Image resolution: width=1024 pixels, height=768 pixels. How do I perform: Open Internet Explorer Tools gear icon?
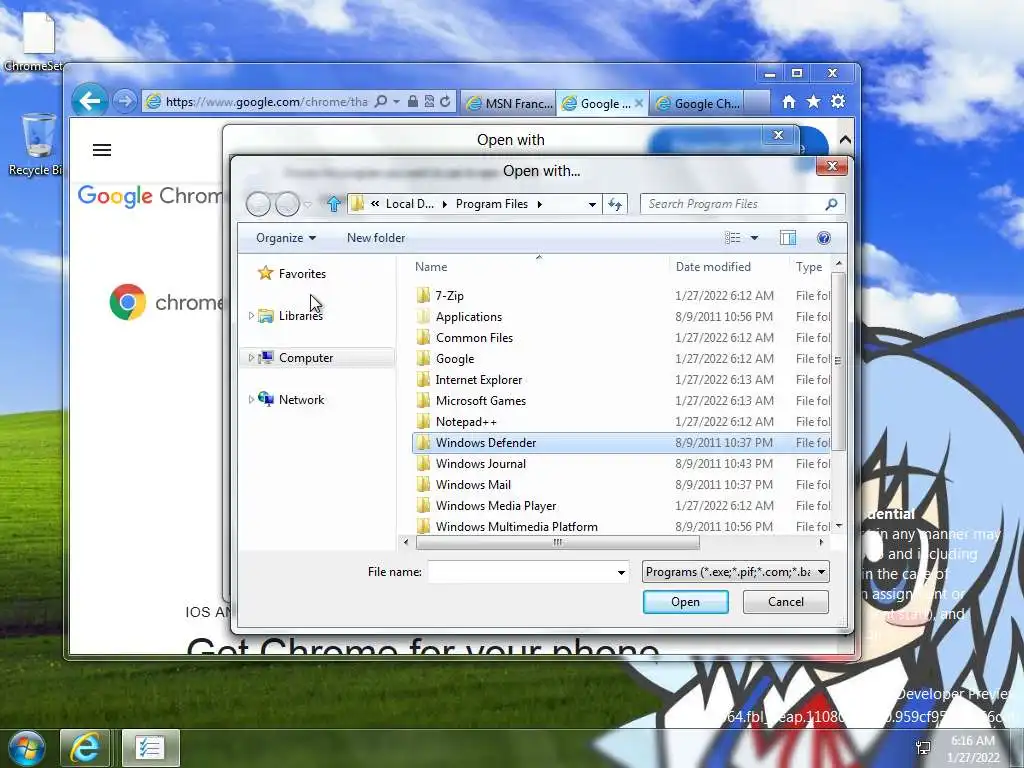838,101
